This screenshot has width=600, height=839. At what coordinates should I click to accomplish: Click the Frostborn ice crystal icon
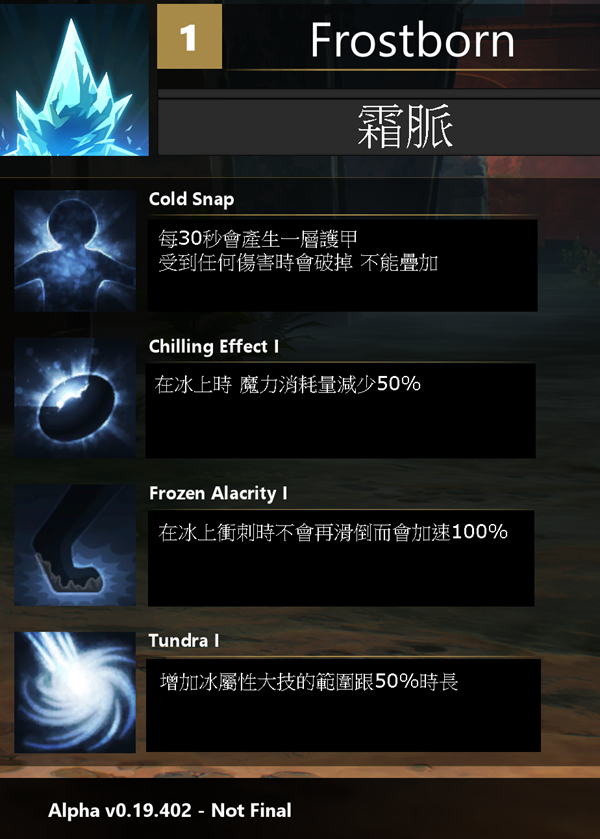pos(74,80)
